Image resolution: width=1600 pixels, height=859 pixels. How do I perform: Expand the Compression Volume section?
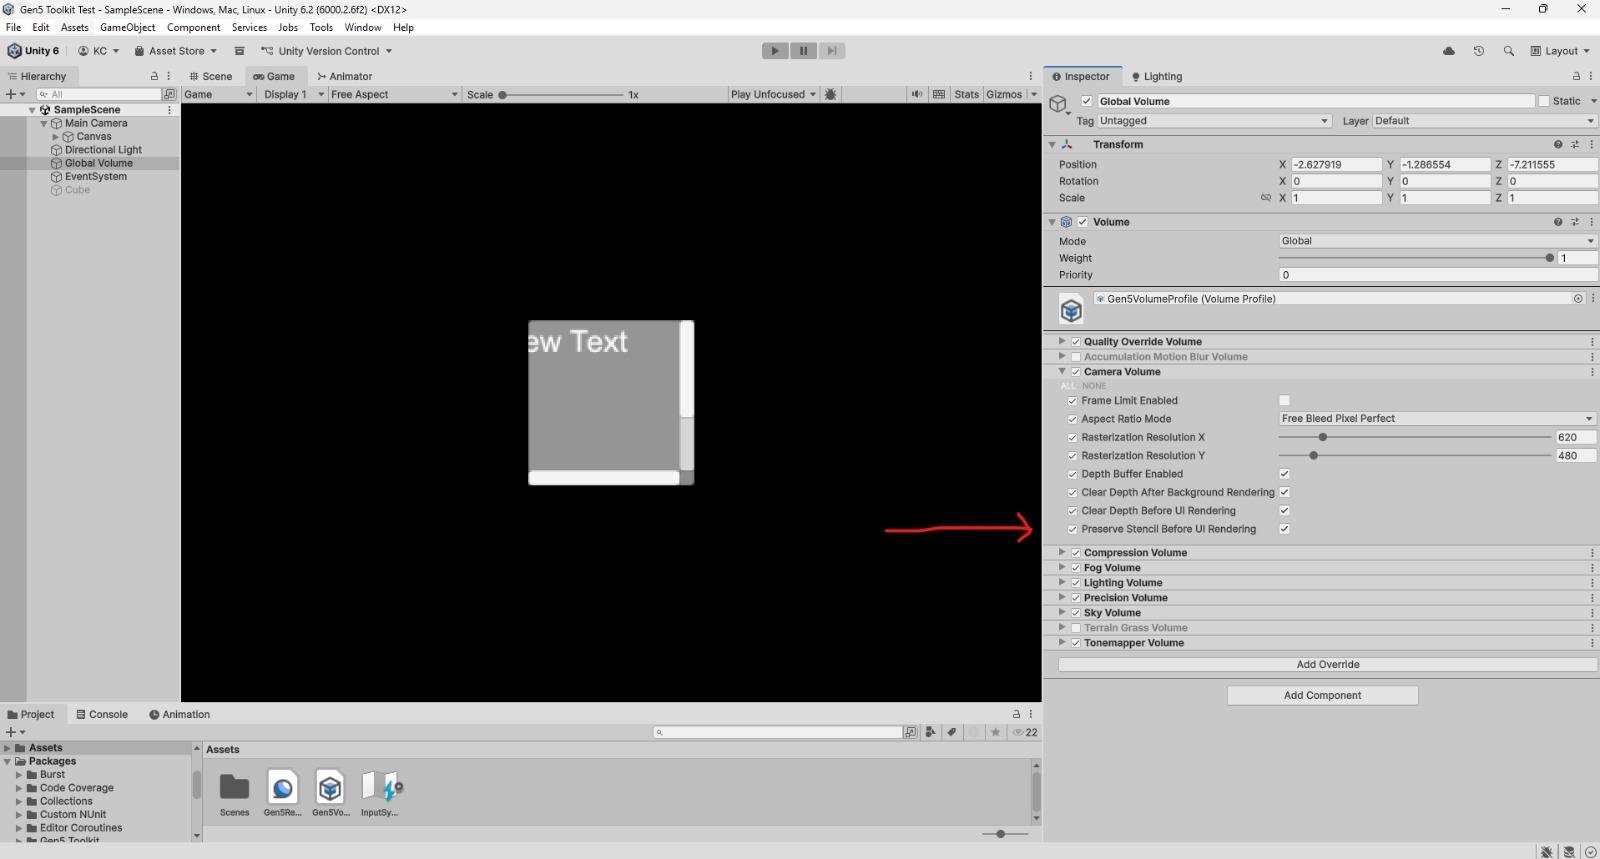point(1062,552)
